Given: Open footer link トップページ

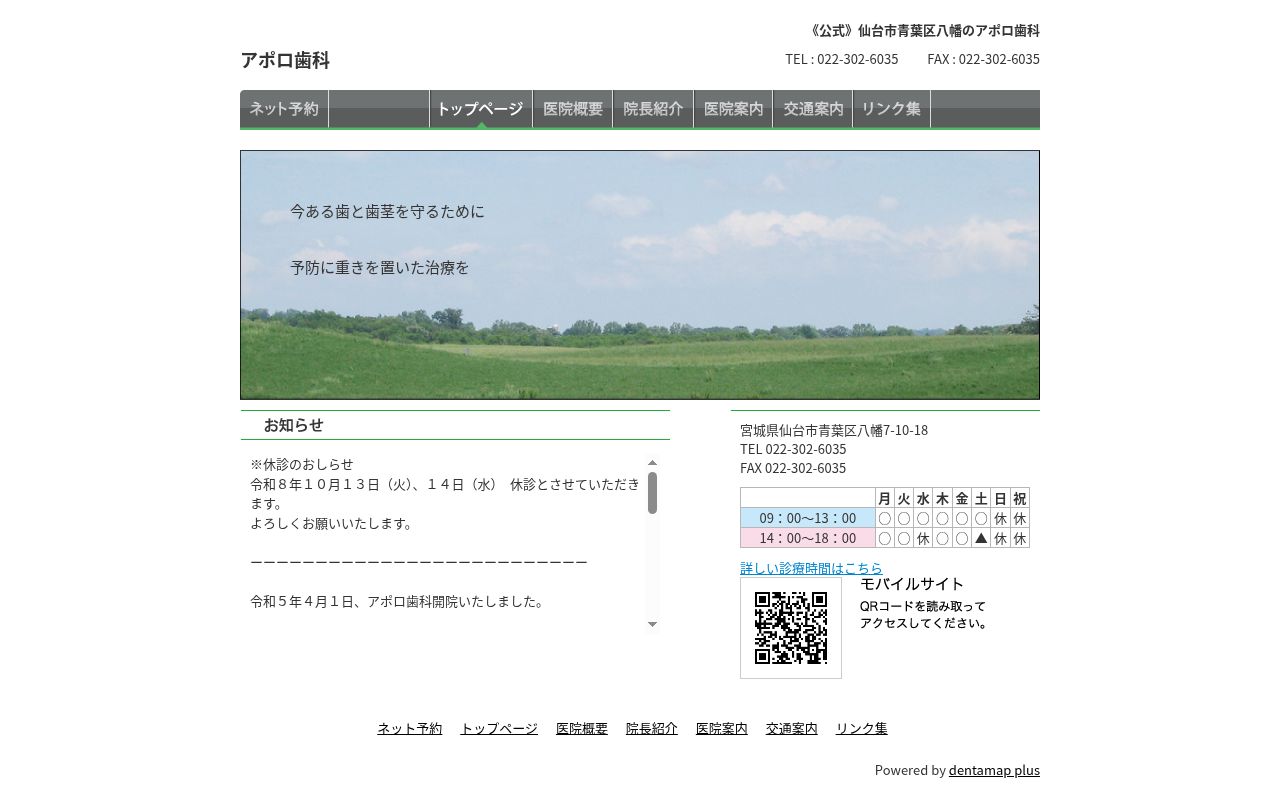Looking at the screenshot, I should 499,728.
